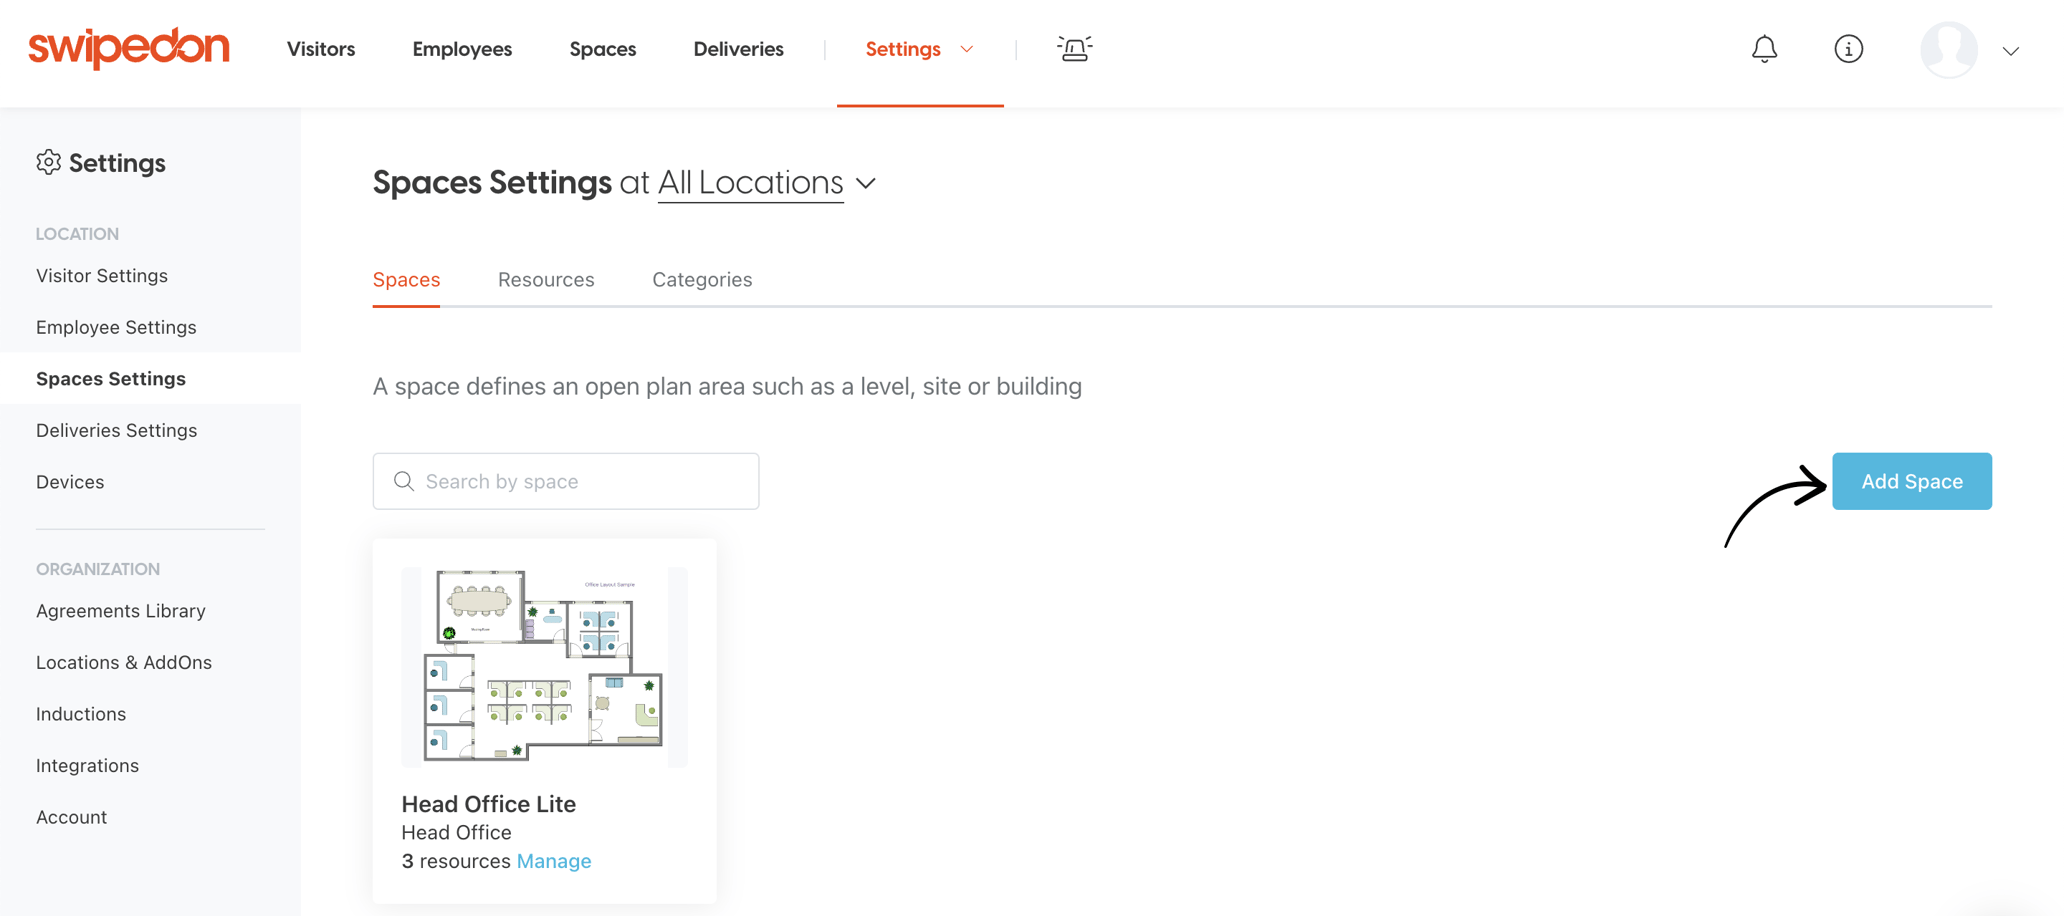Open notifications via the bell icon
Image resolution: width=2064 pixels, height=916 pixels.
tap(1765, 48)
